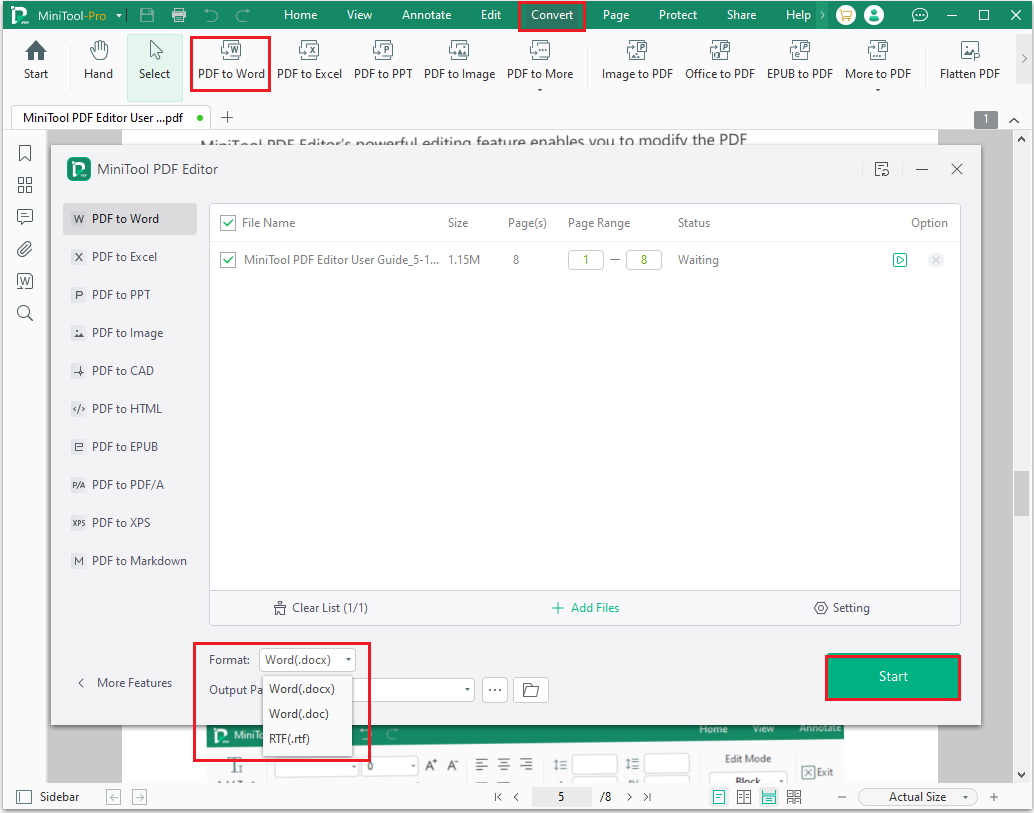This screenshot has width=1034, height=813.
Task: Open the Actual Size zoom dropdown
Action: coord(918,797)
